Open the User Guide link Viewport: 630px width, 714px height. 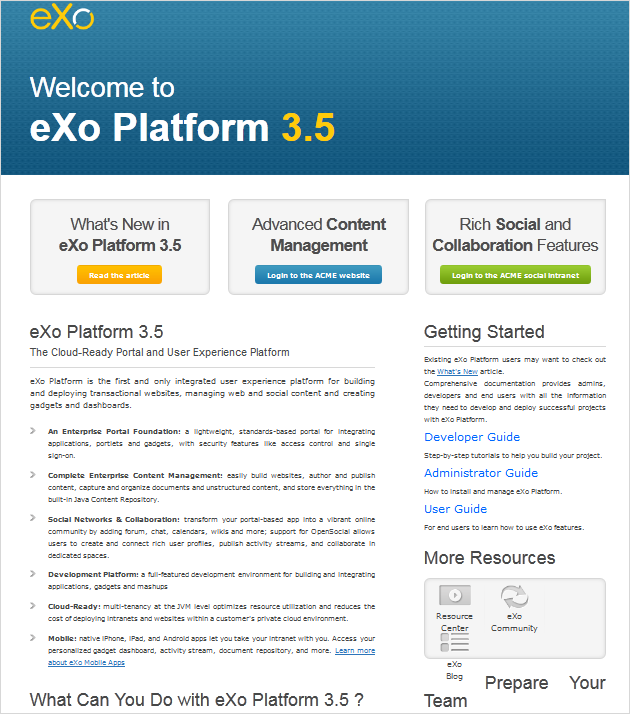(x=456, y=509)
